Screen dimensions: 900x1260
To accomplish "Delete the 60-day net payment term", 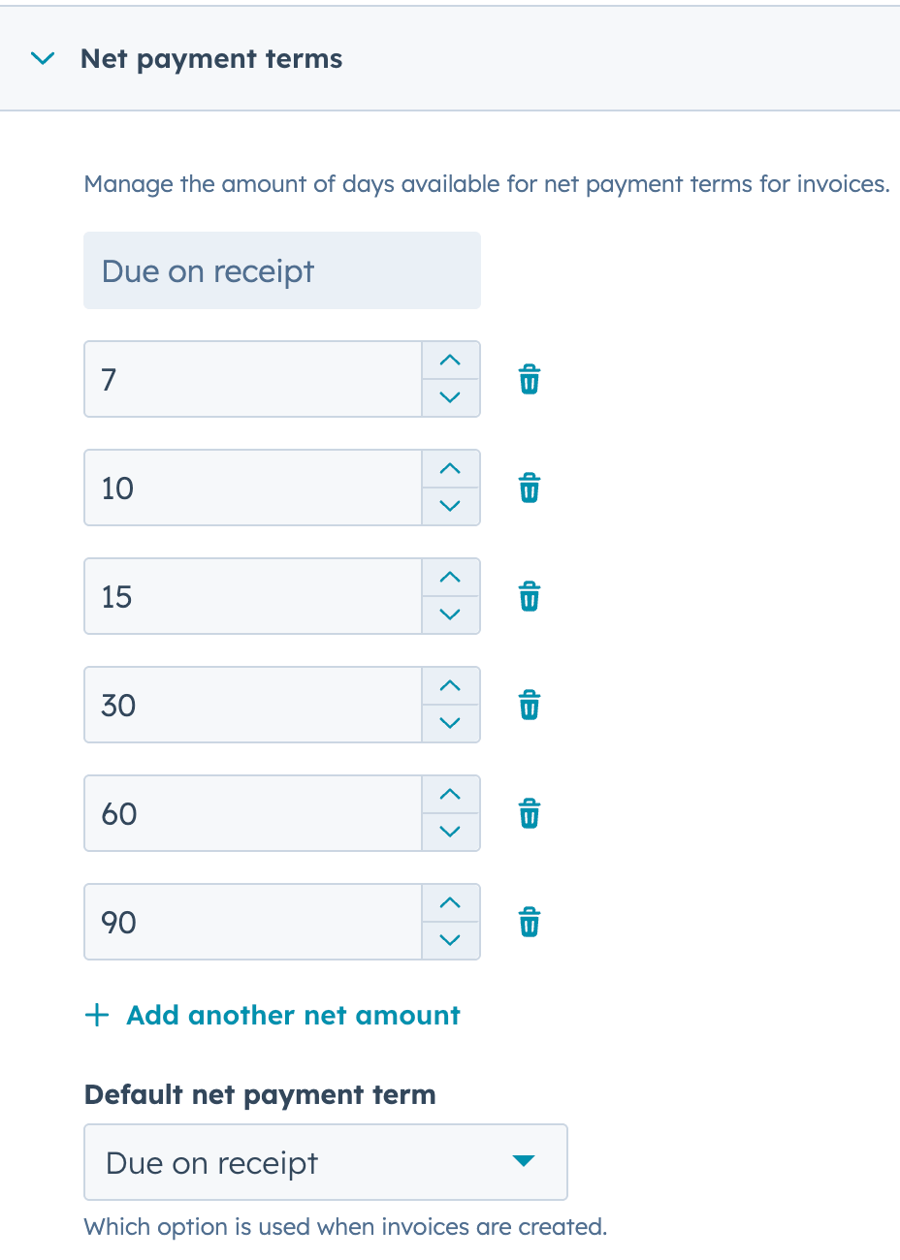I will (528, 813).
